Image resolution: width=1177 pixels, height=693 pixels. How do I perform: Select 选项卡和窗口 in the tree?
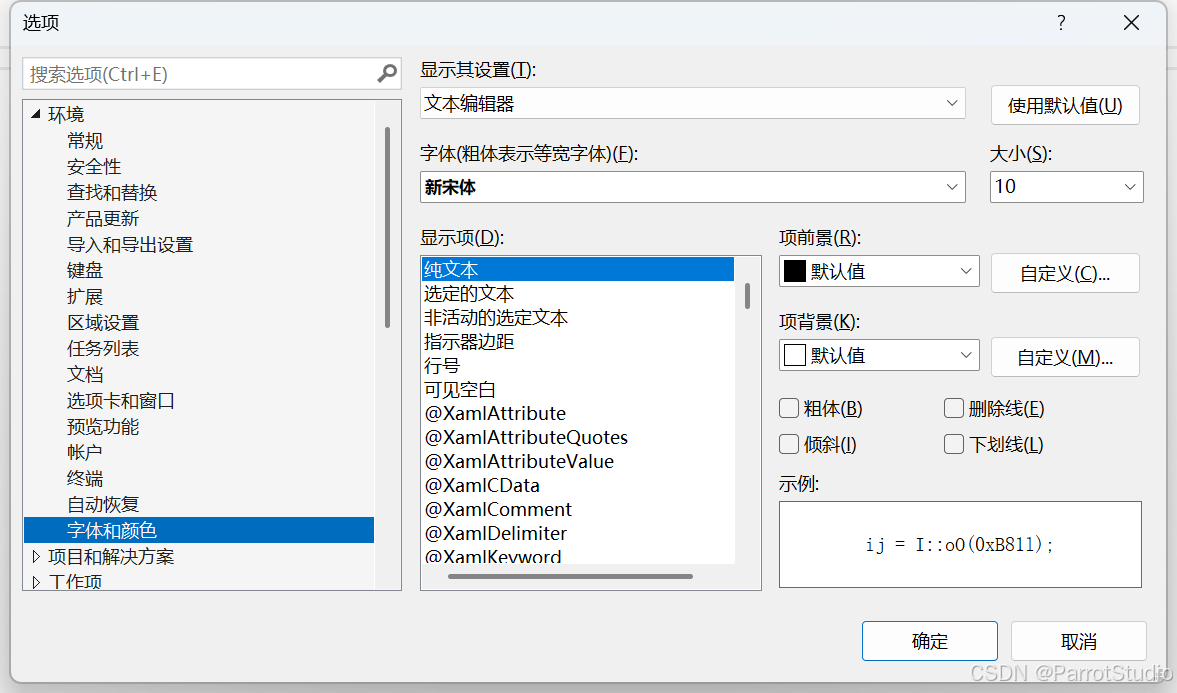[121, 401]
